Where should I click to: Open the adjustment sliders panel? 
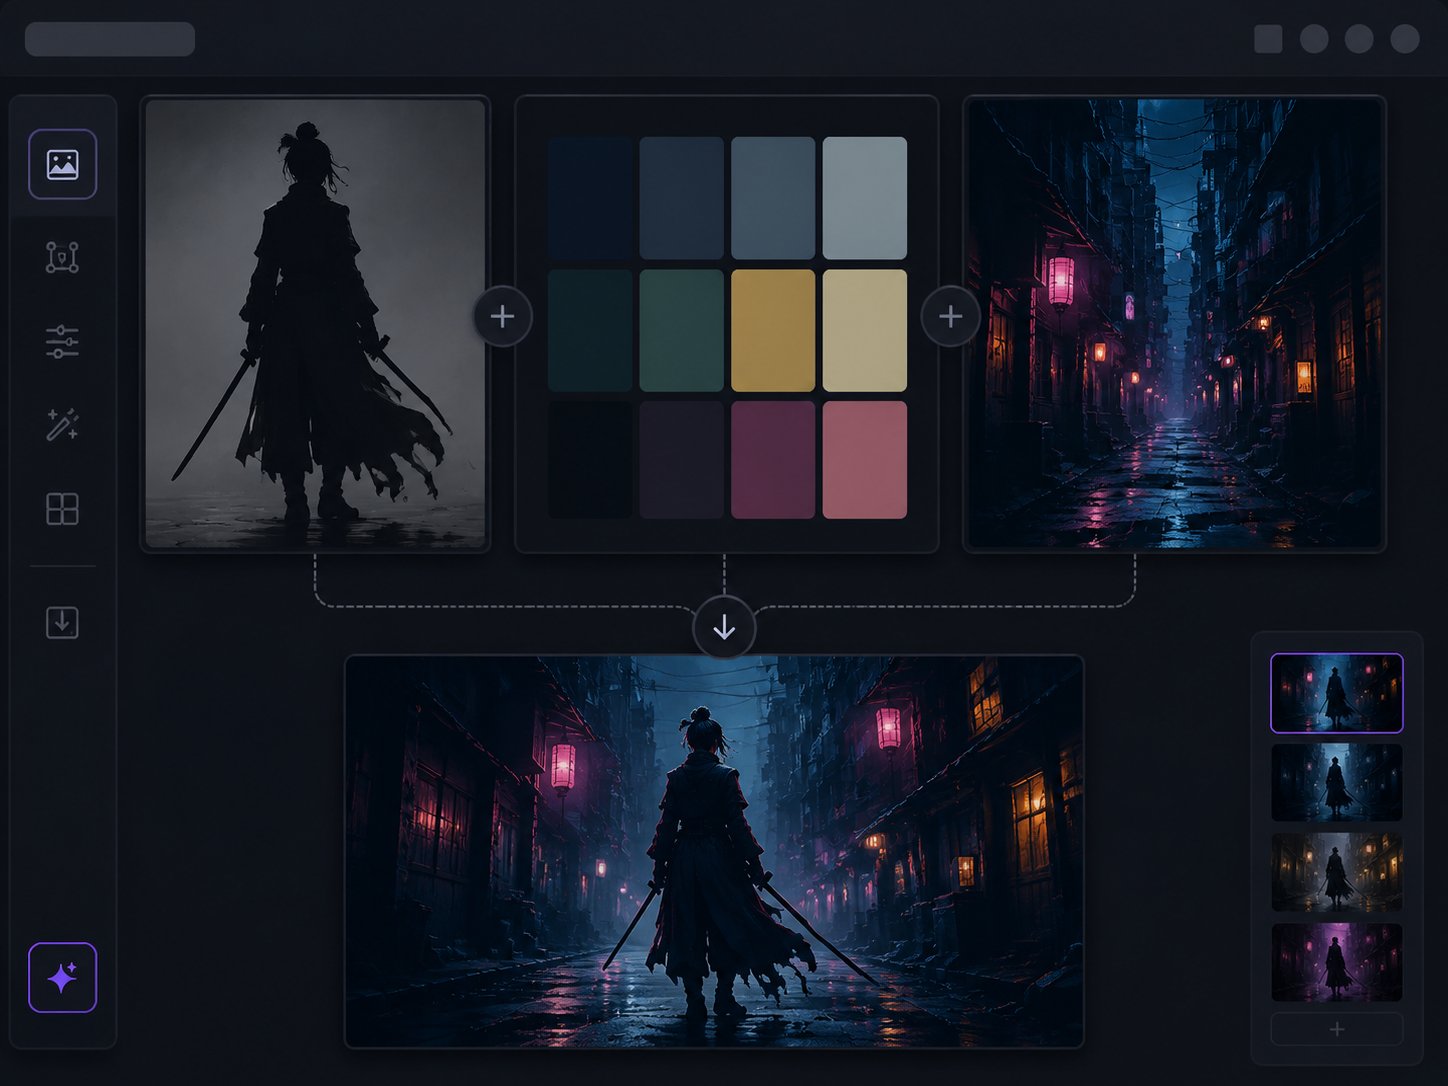[62, 342]
